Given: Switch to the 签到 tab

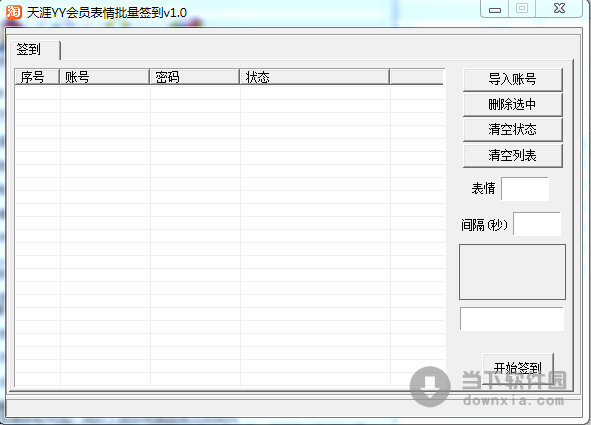Looking at the screenshot, I should coord(35,49).
